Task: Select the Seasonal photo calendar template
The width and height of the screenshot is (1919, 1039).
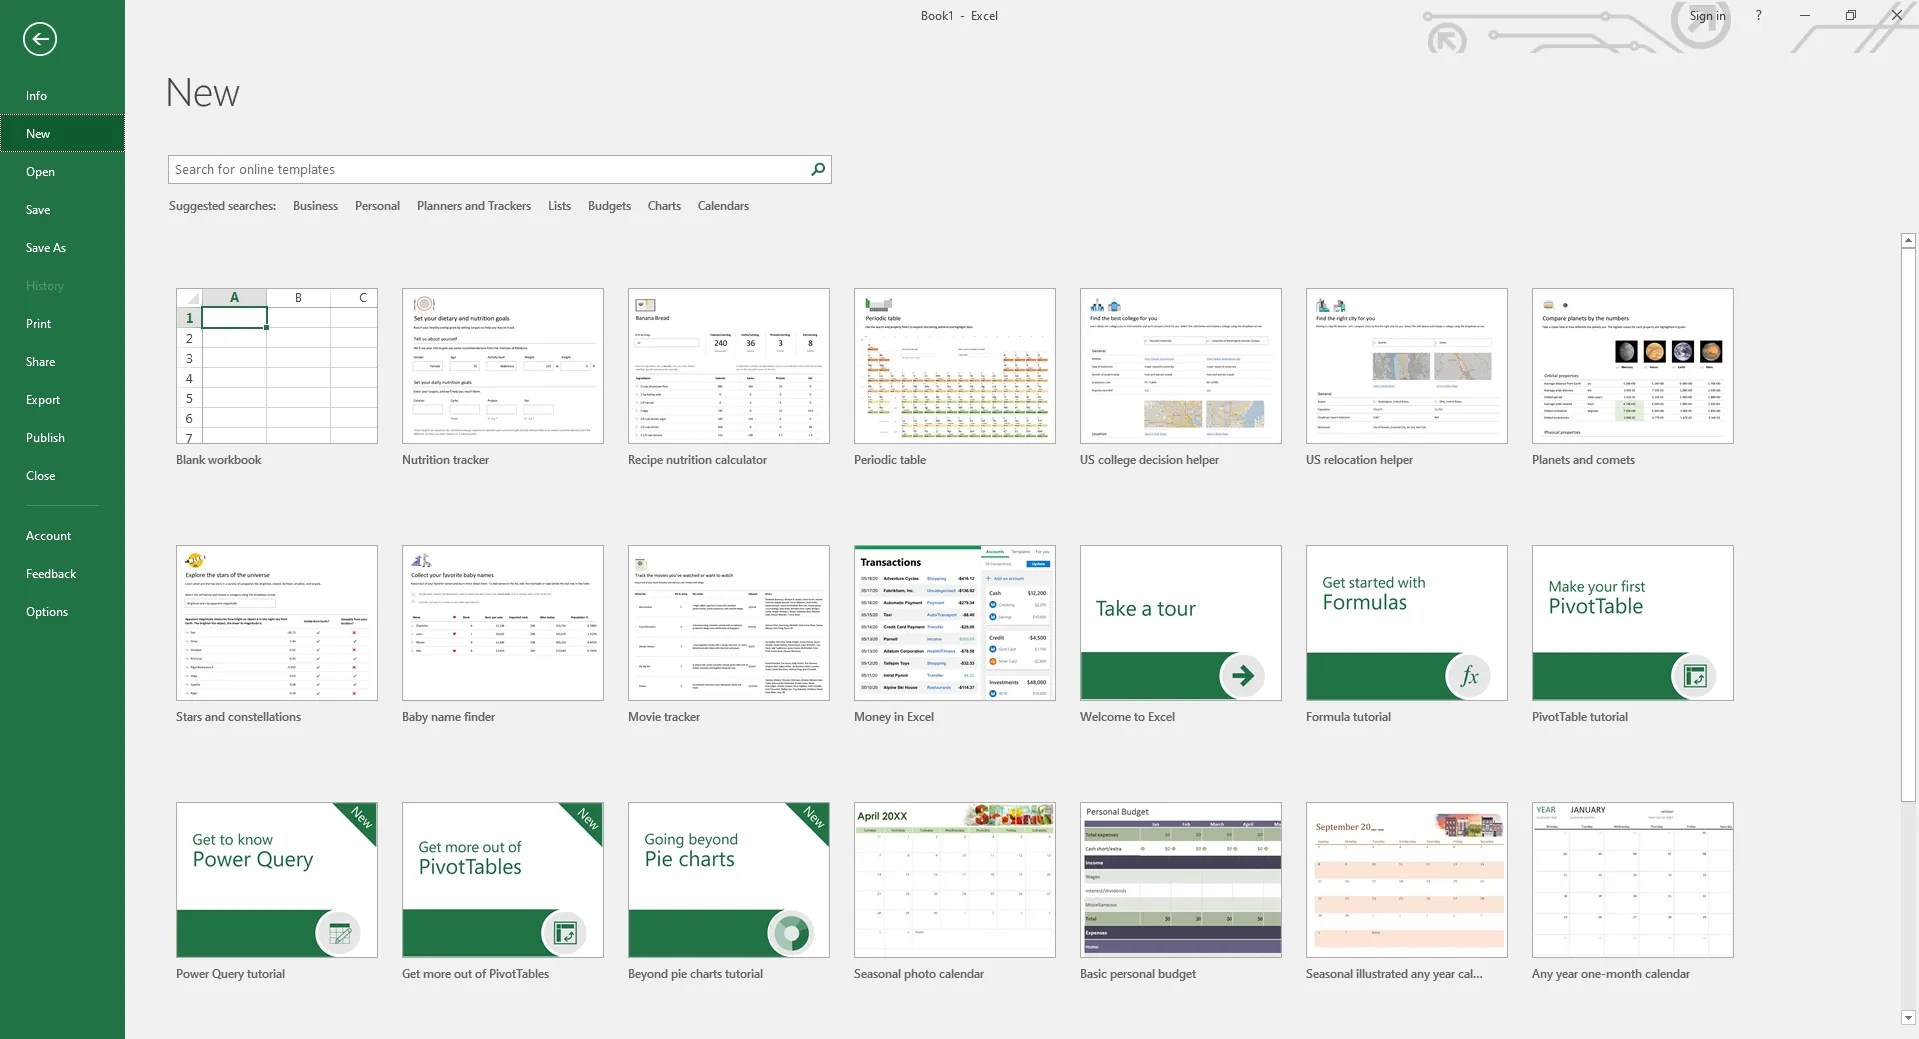Action: (x=955, y=880)
